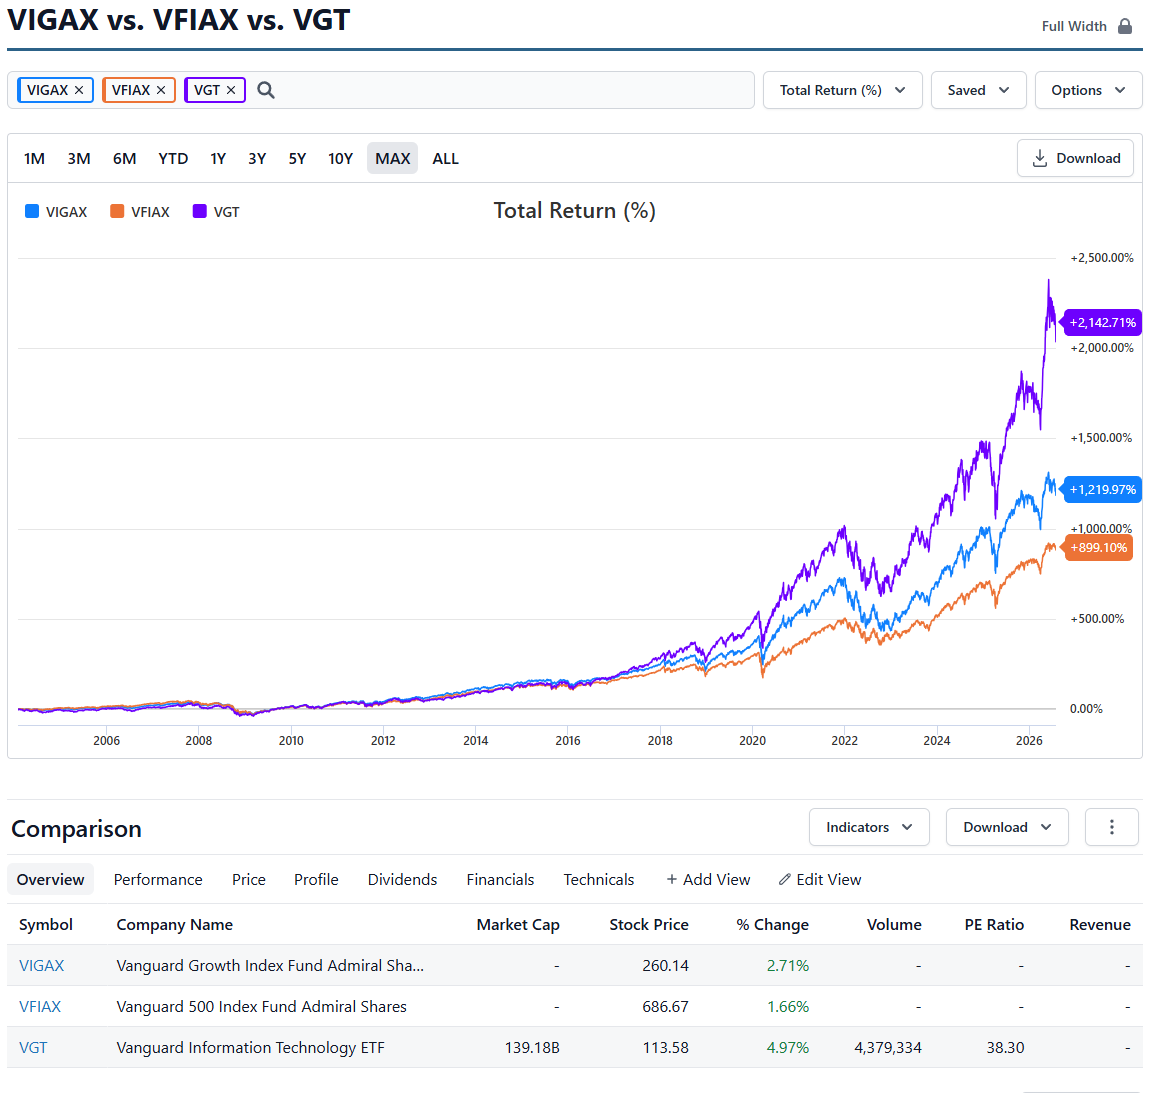The height and width of the screenshot is (1093, 1155).
Task: Toggle VGT series via purple legend swatch
Action: coord(200,211)
